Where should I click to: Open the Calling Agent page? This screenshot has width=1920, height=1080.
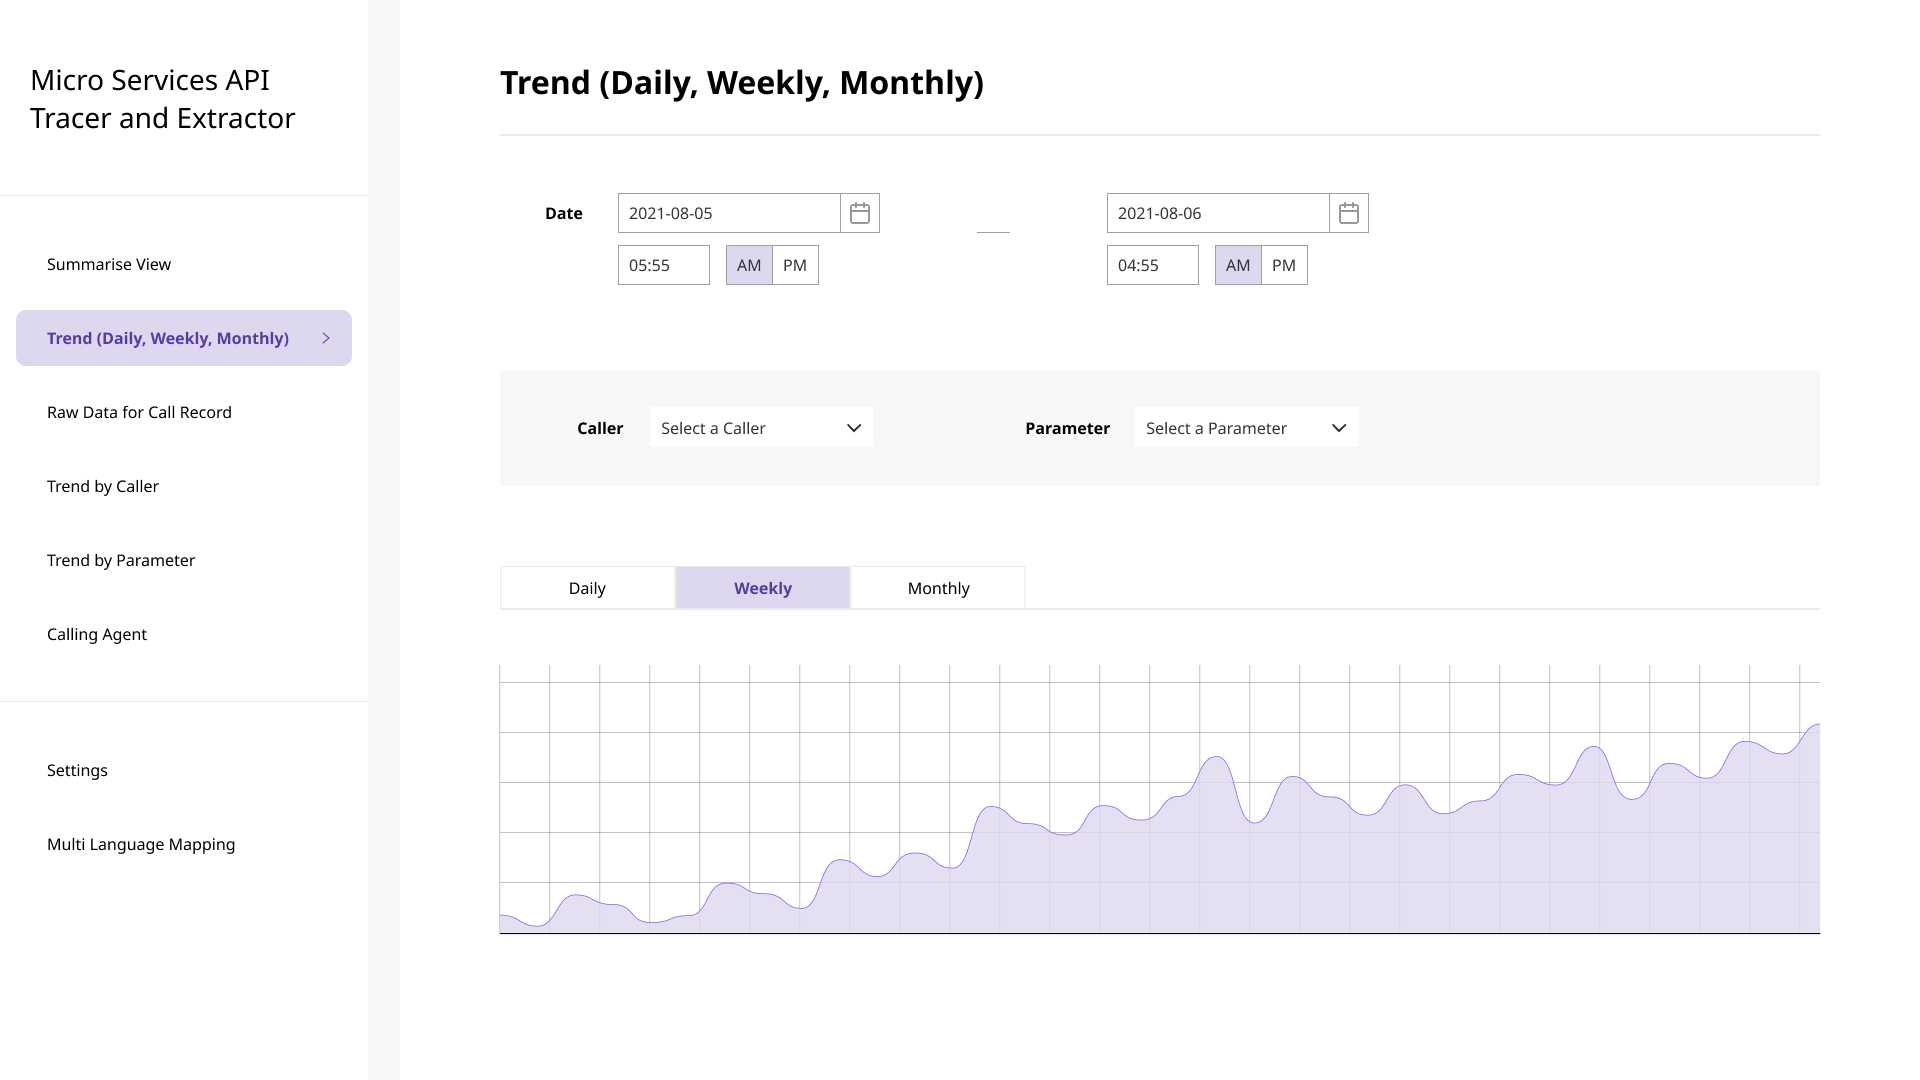97,634
